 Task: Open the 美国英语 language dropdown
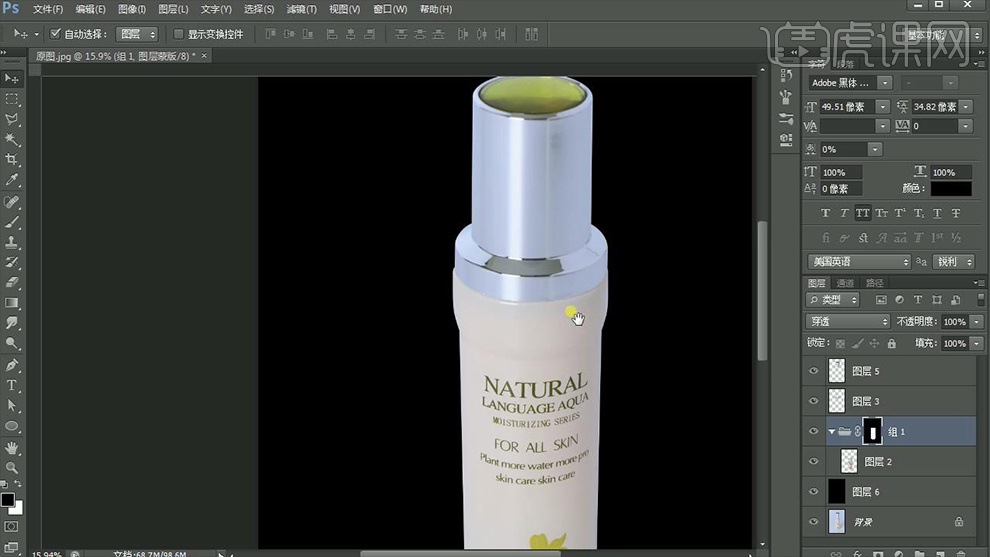point(859,261)
